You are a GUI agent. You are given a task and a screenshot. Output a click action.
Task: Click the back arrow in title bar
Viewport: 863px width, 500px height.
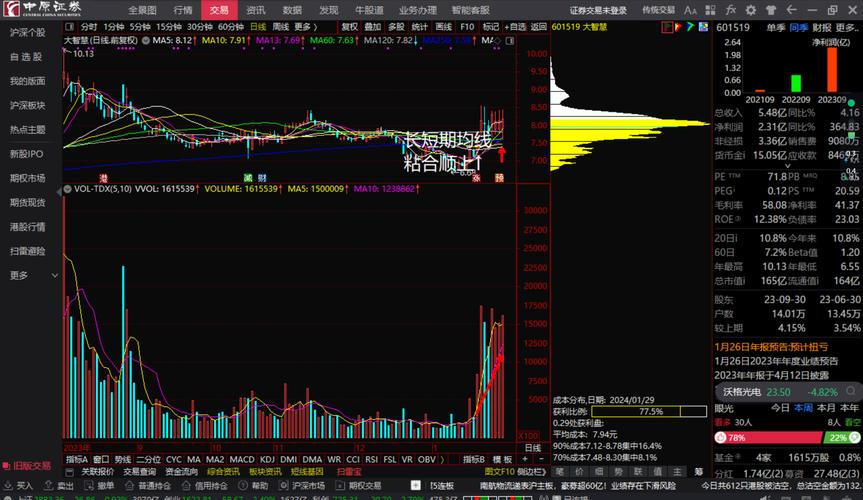[x=791, y=10]
